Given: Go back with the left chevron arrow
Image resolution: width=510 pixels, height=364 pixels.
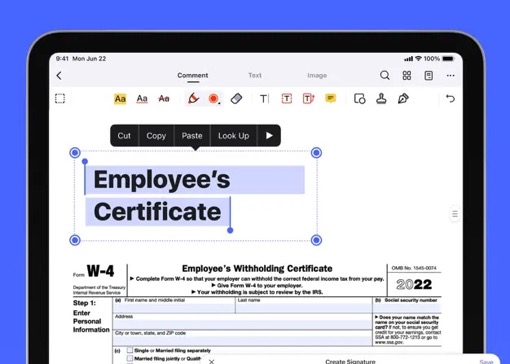Looking at the screenshot, I should coord(59,76).
